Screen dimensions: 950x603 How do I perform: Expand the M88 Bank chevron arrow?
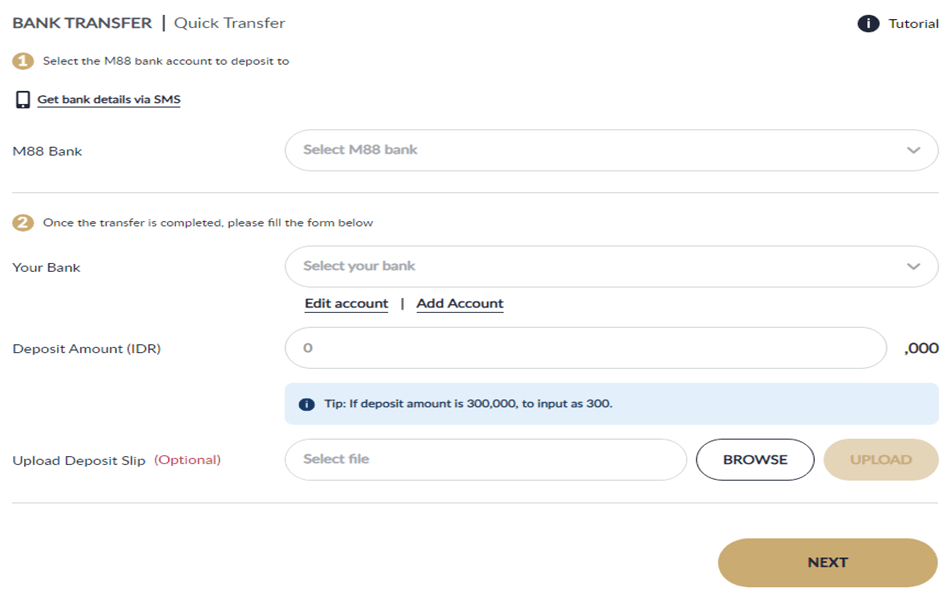point(913,150)
